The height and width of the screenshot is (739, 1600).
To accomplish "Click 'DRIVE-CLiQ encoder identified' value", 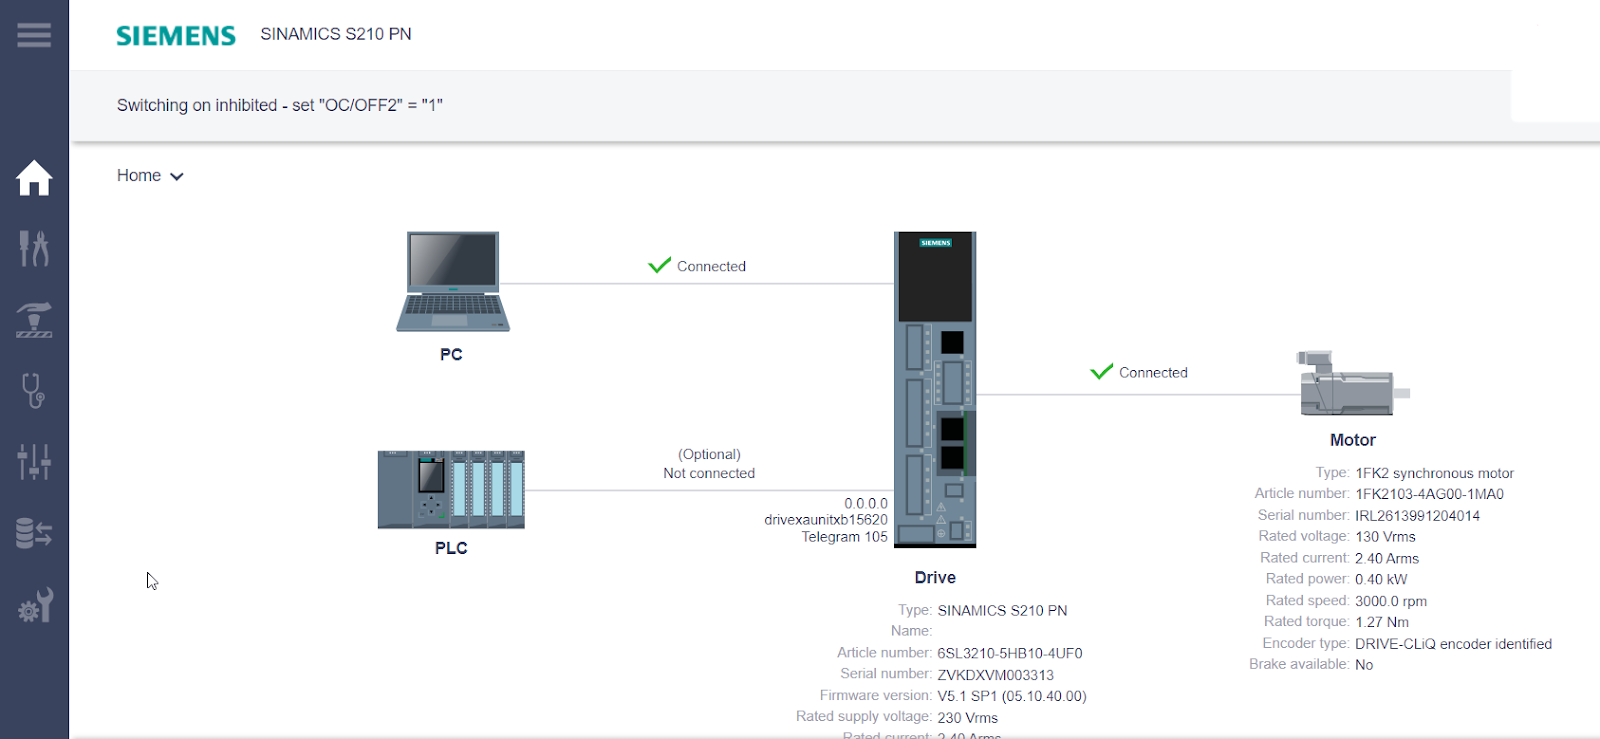I will [1454, 644].
